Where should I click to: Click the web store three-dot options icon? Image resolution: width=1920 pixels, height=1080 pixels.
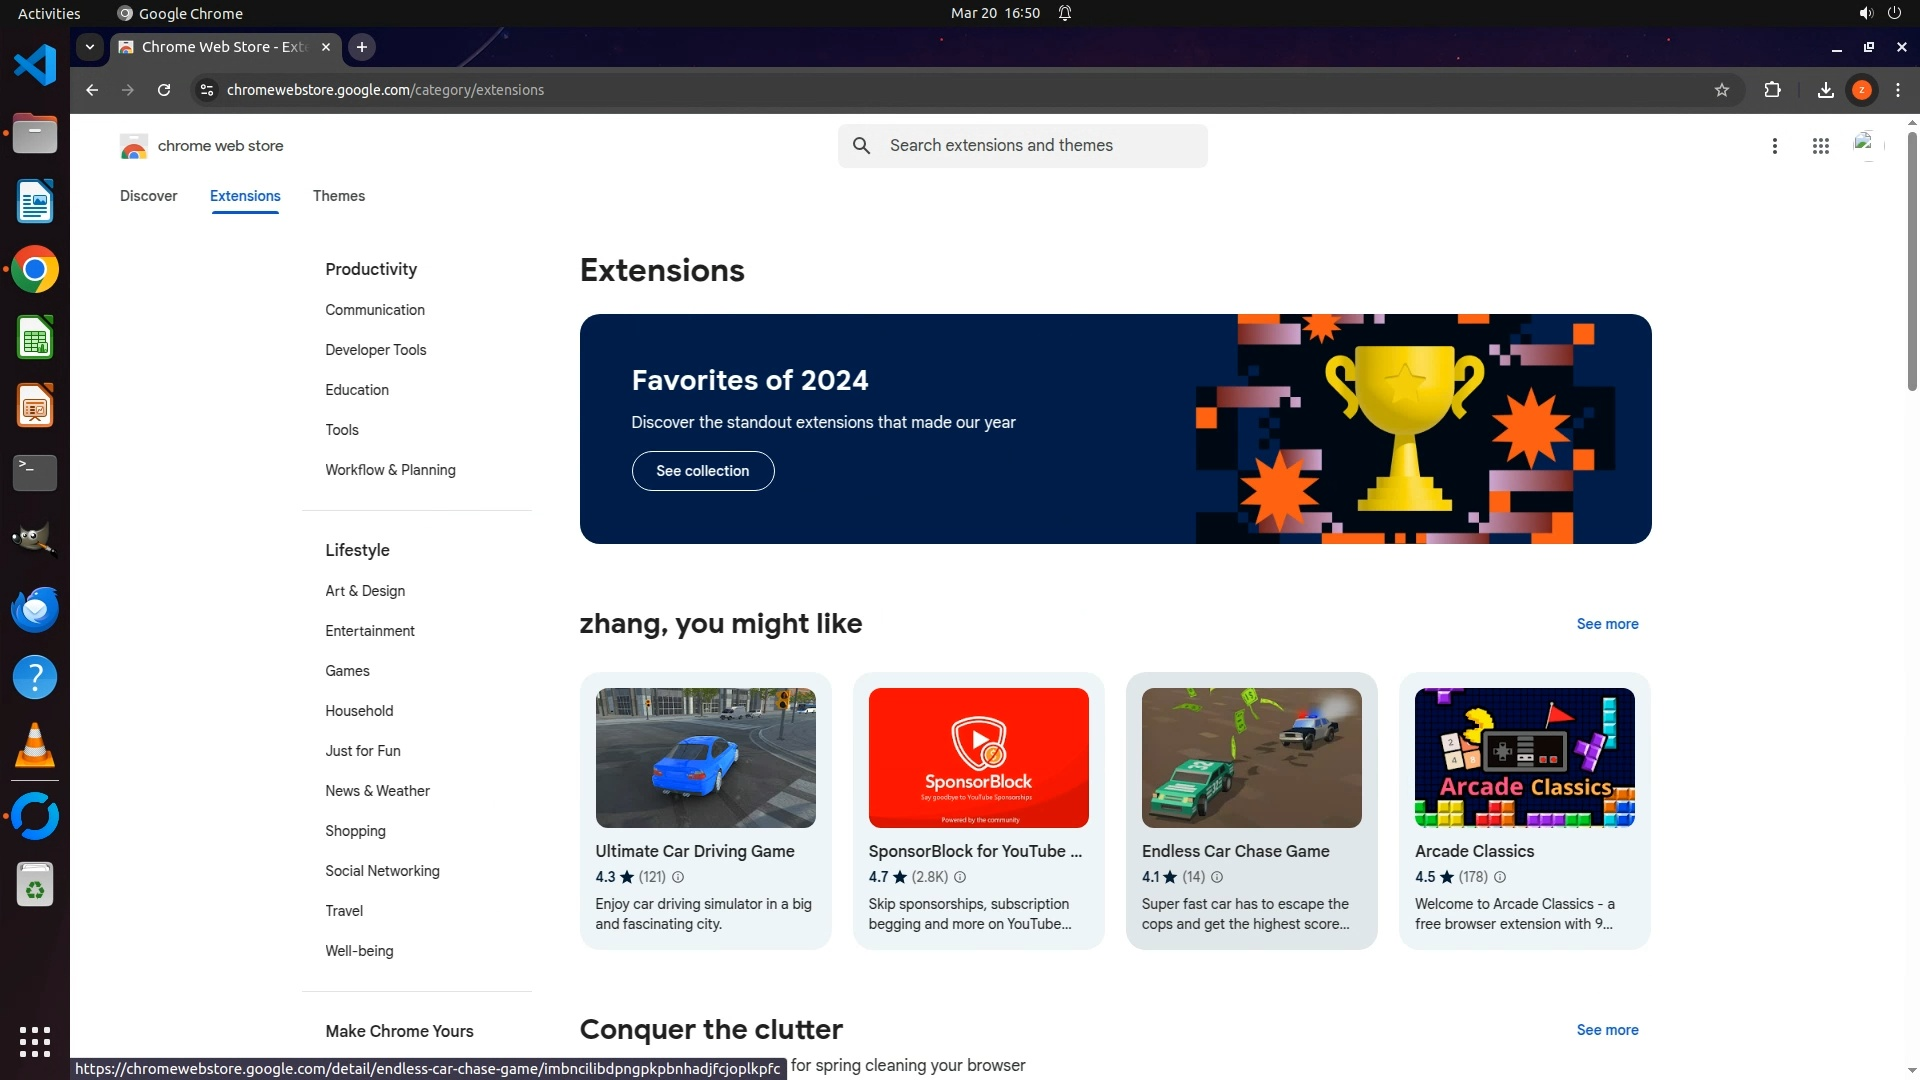click(x=1774, y=146)
